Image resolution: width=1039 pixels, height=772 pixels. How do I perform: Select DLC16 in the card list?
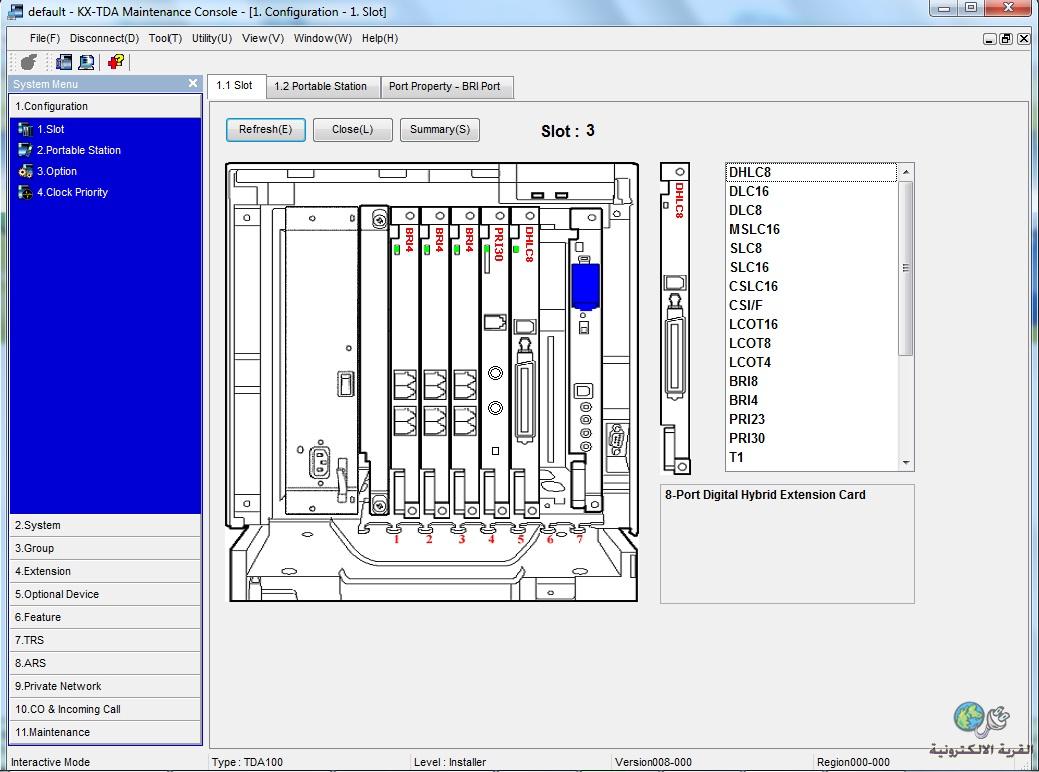[811, 192]
